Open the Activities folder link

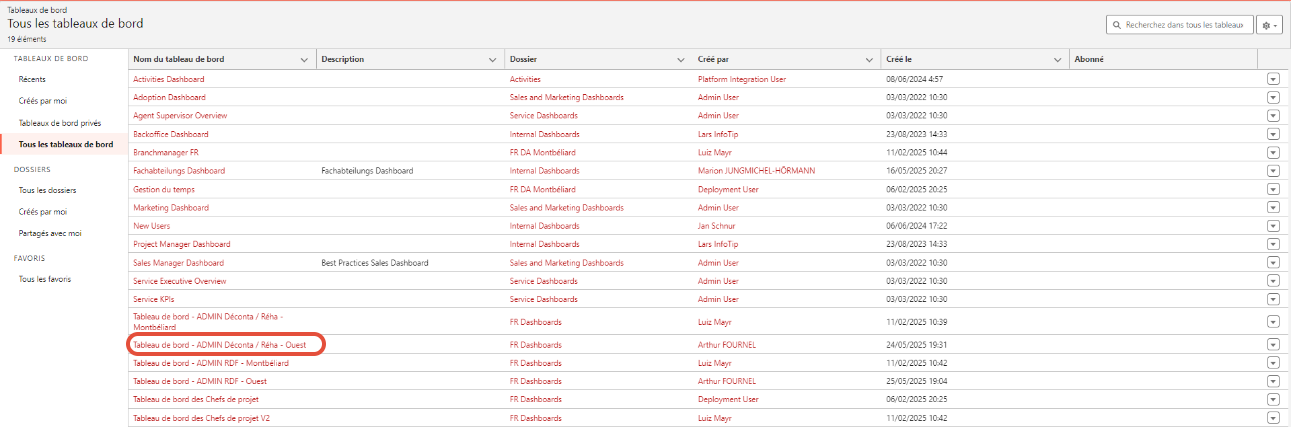click(525, 79)
